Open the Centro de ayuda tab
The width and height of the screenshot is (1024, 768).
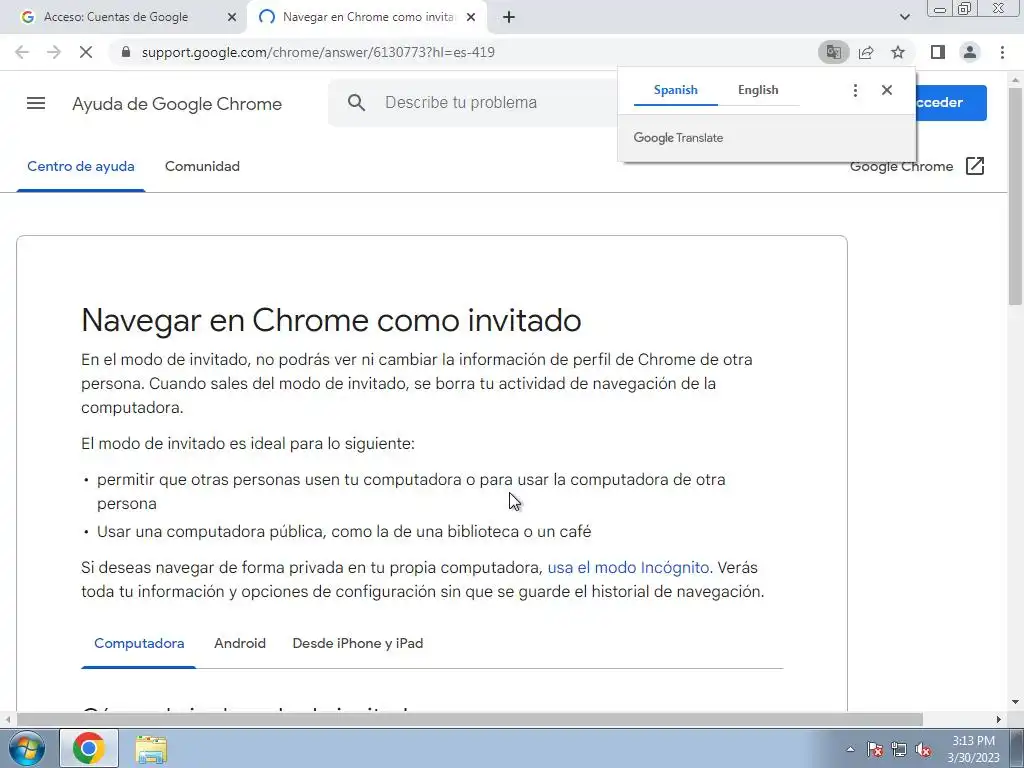(x=81, y=167)
